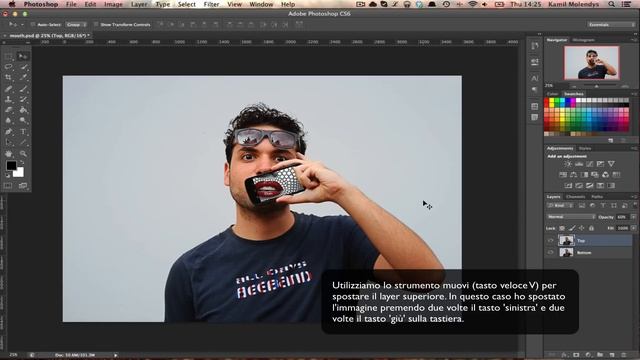640x360 pixels.
Task: Select the Eyedropper tool
Action: pos(23,77)
